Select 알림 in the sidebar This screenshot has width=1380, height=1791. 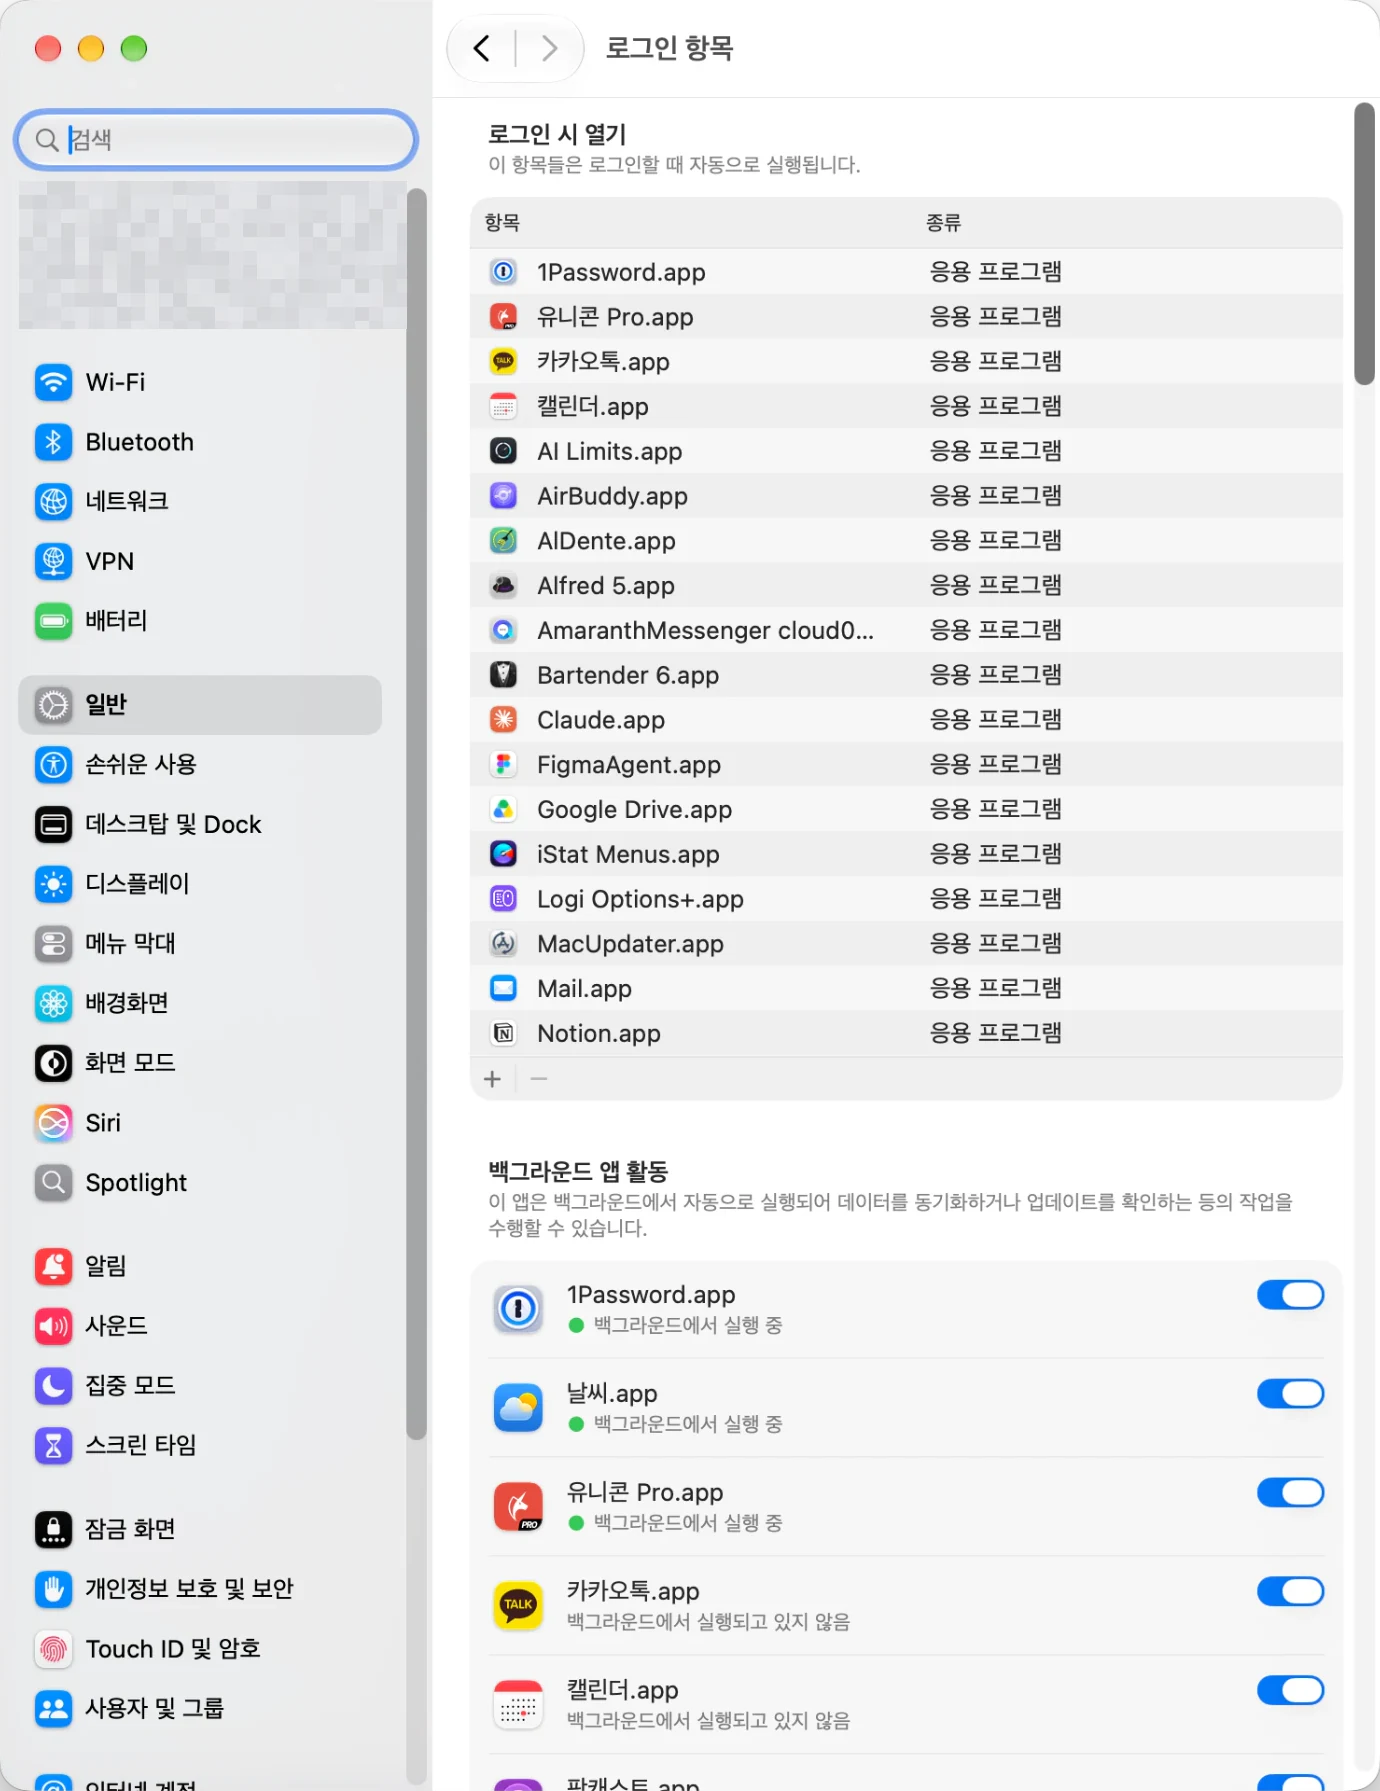200,1266
